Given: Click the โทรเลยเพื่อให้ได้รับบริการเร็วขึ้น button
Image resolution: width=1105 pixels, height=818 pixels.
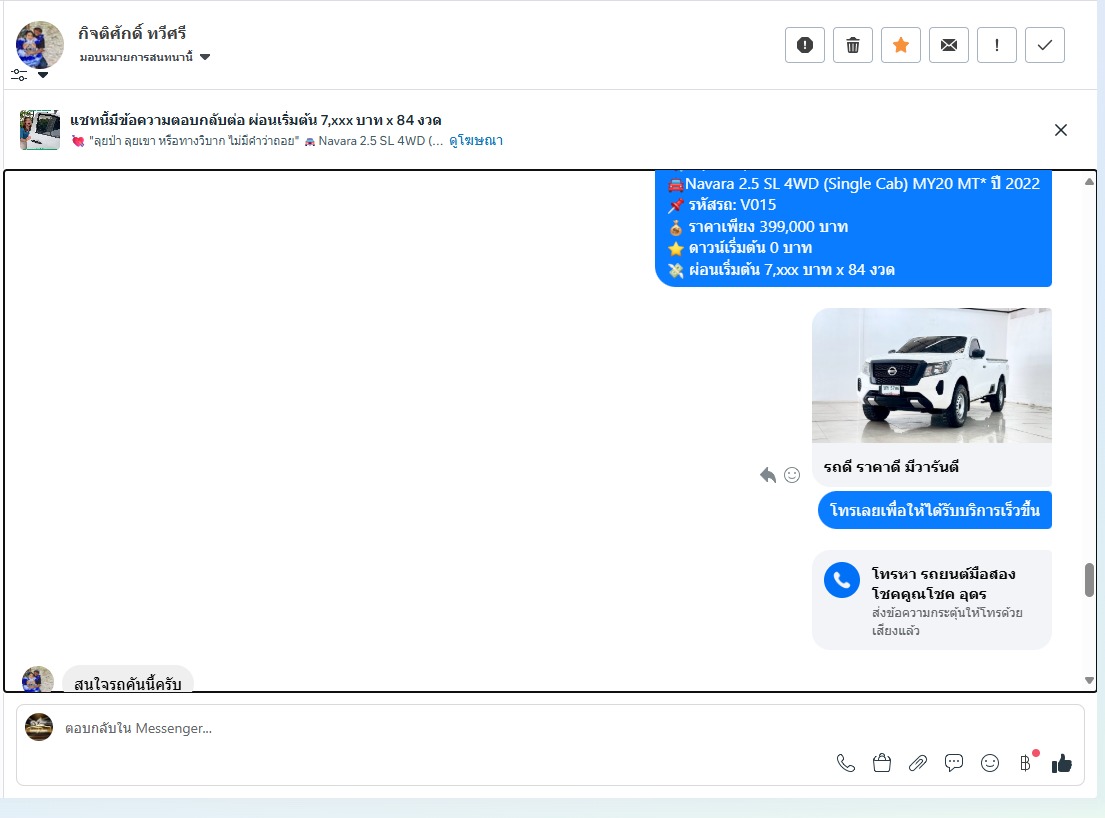Looking at the screenshot, I should point(934,510).
